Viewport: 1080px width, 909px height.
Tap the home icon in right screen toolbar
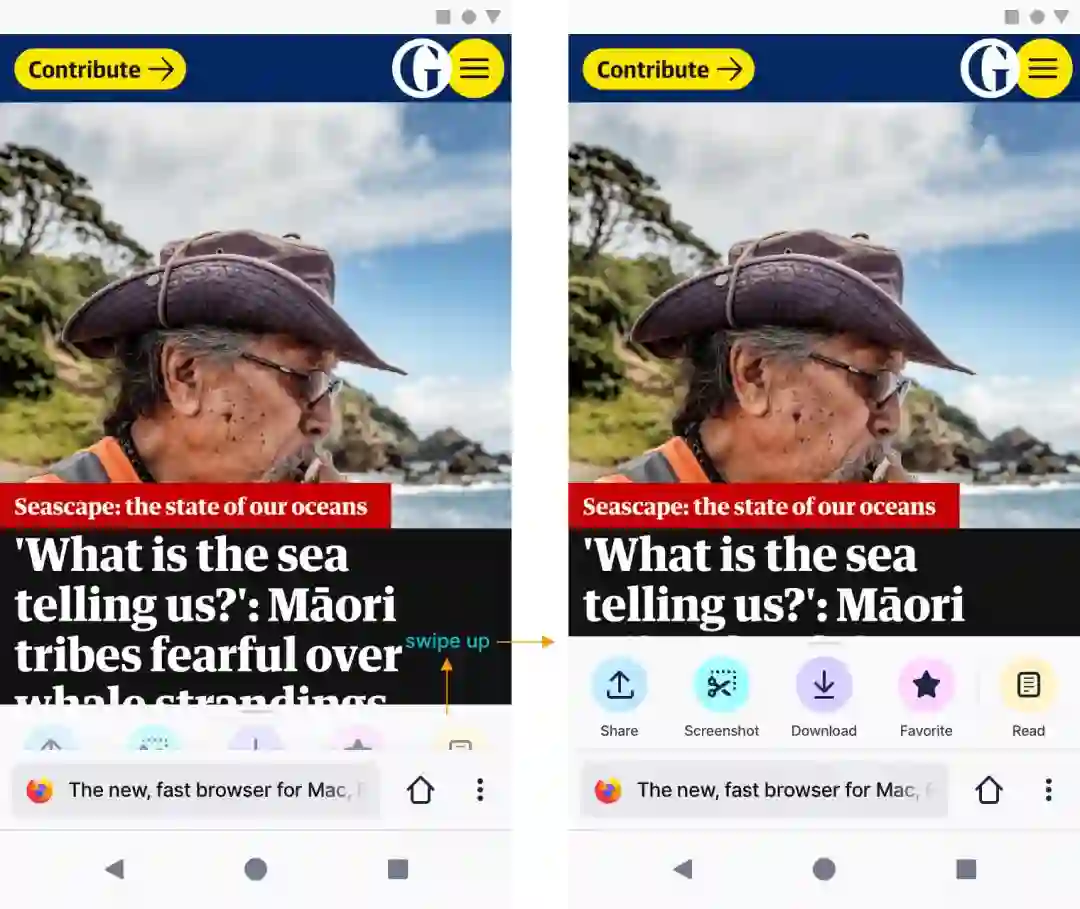coord(988,790)
